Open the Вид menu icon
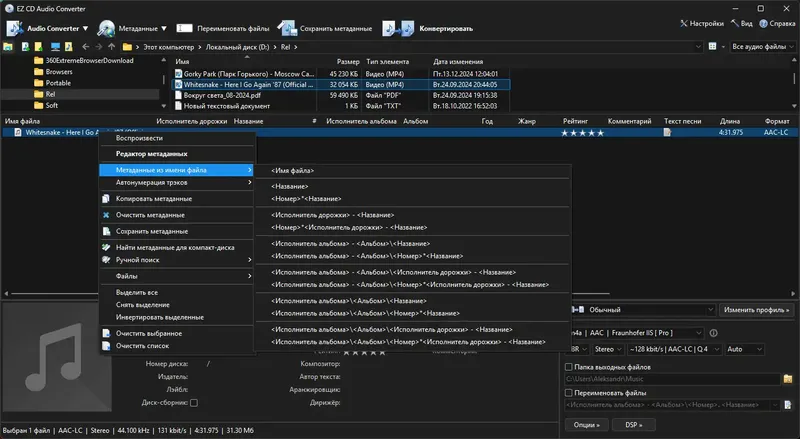The height and width of the screenshot is (439, 800). pyautogui.click(x=739, y=22)
